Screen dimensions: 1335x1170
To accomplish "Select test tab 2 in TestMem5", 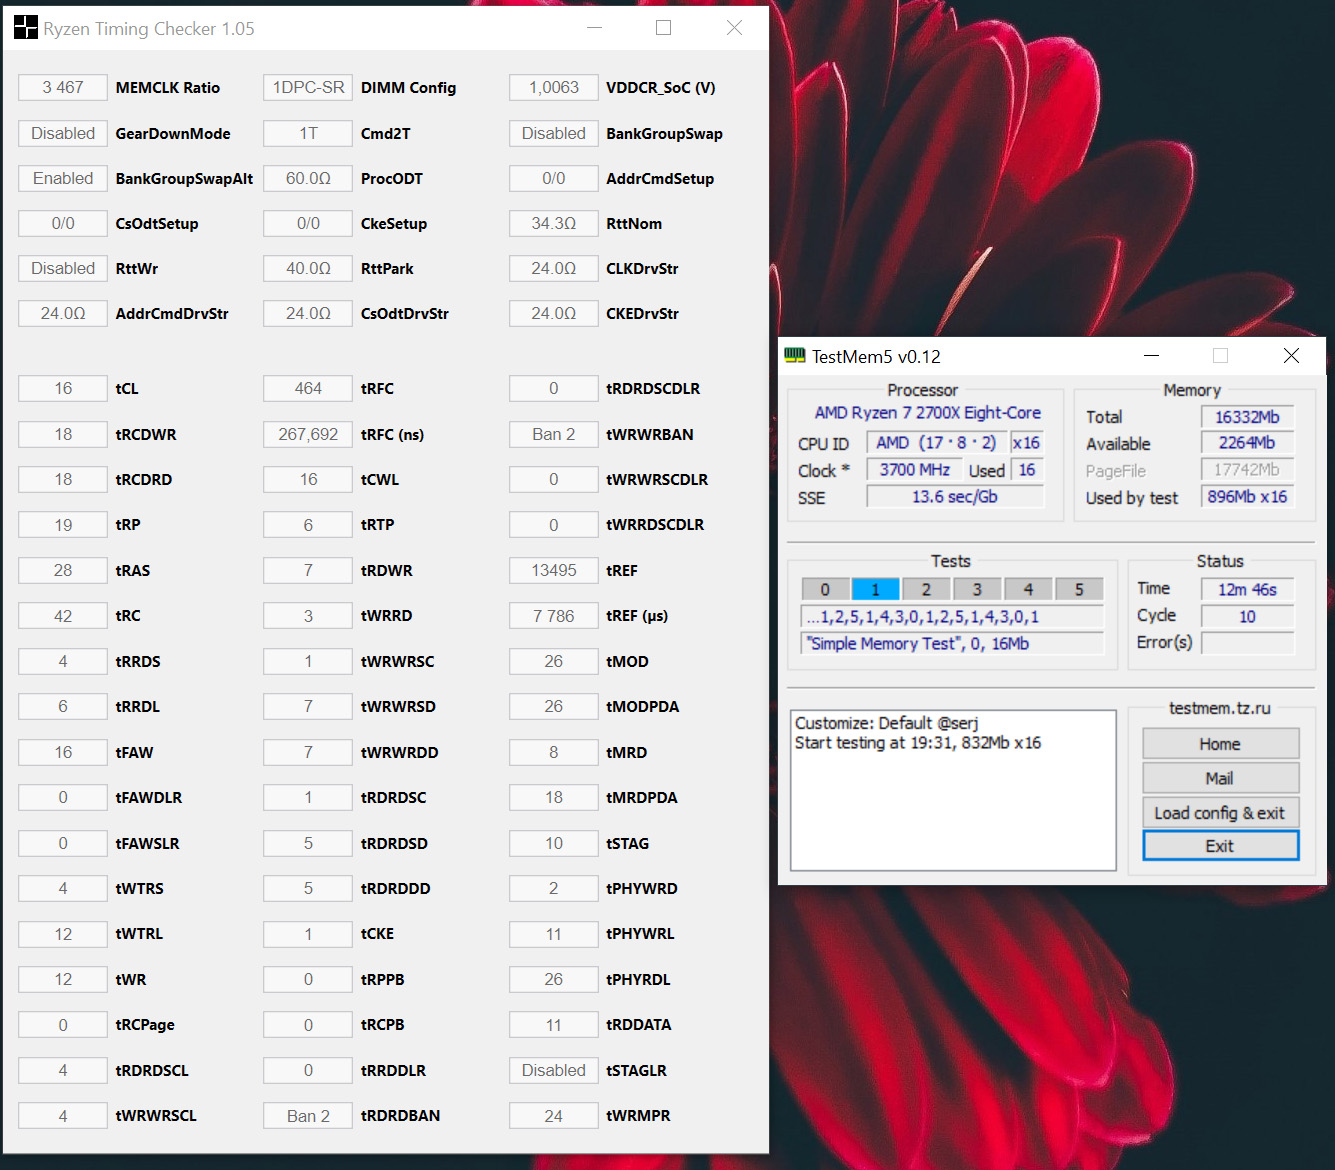I will tap(927, 589).
